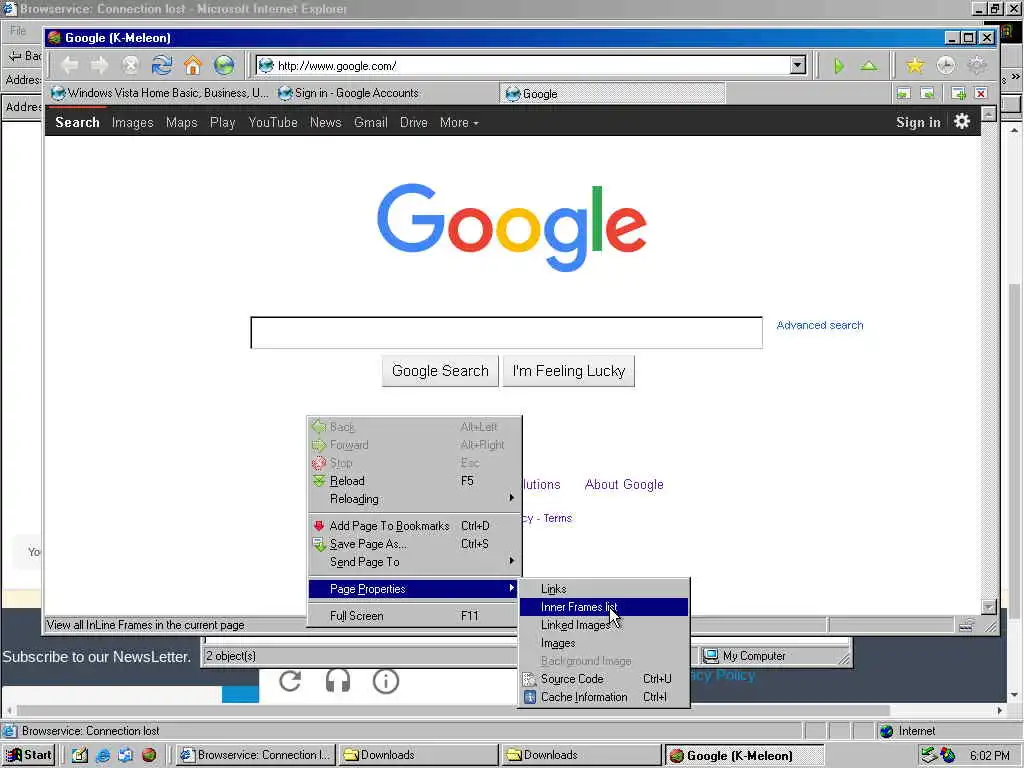The image size is (1024, 768).
Task: Launch Outlook Express from quick launch
Action: coord(126,755)
